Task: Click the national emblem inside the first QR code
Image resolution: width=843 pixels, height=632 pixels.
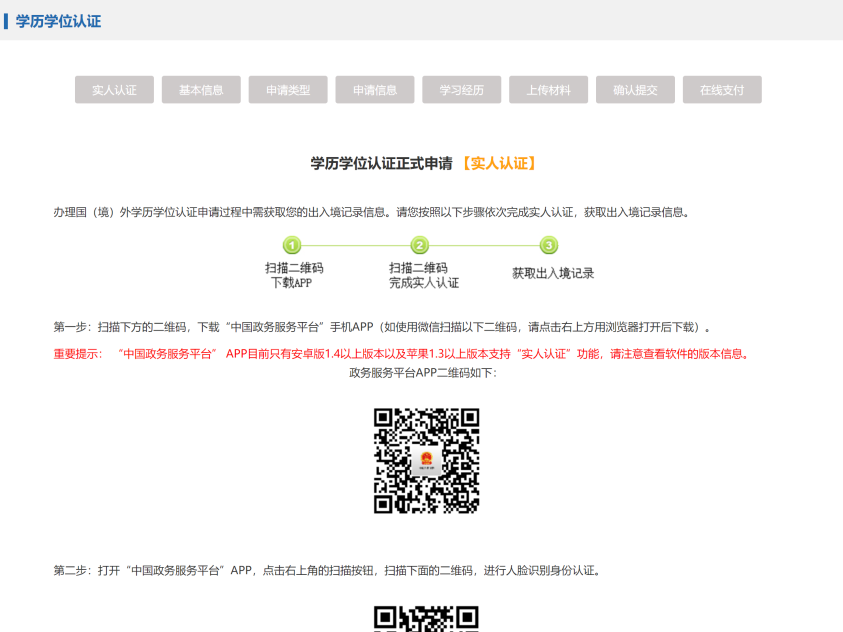Action: click(427, 461)
